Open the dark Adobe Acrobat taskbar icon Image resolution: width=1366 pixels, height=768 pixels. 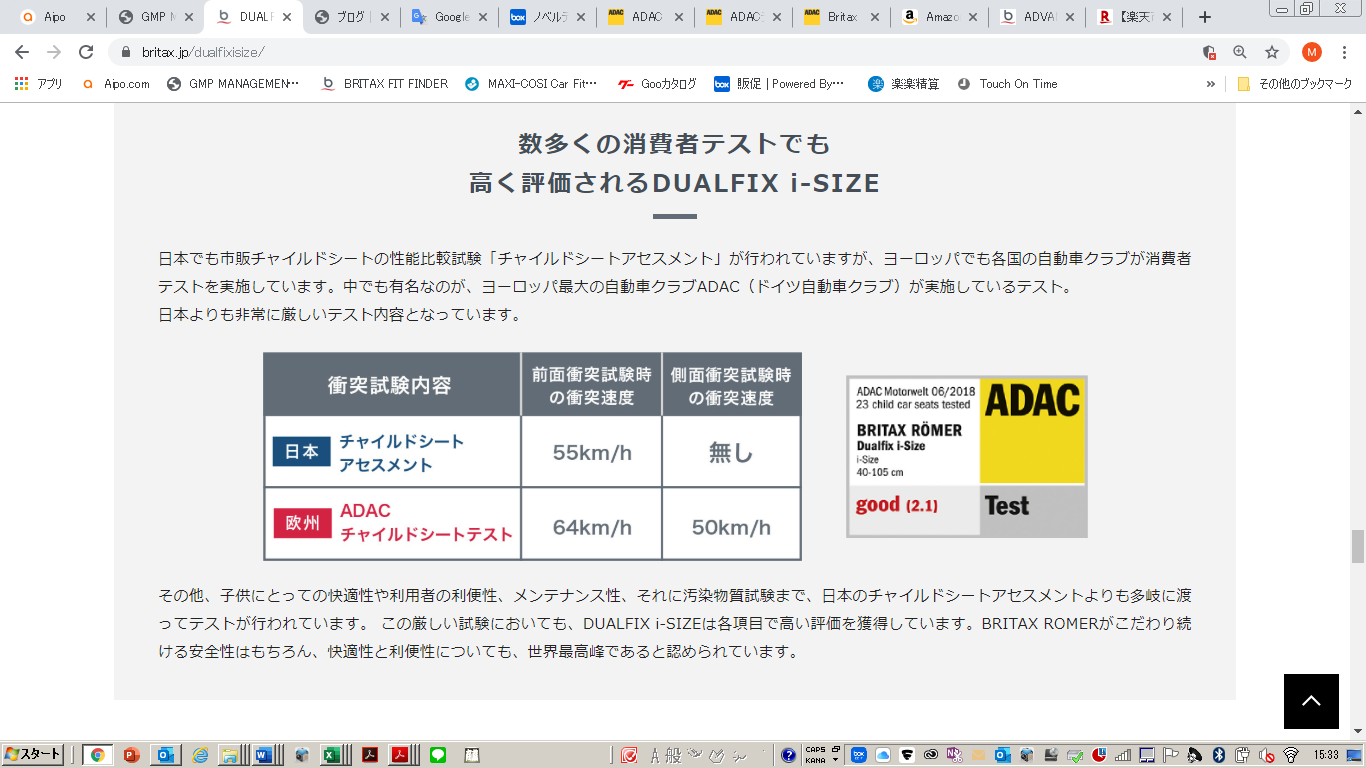pyautogui.click(x=369, y=755)
